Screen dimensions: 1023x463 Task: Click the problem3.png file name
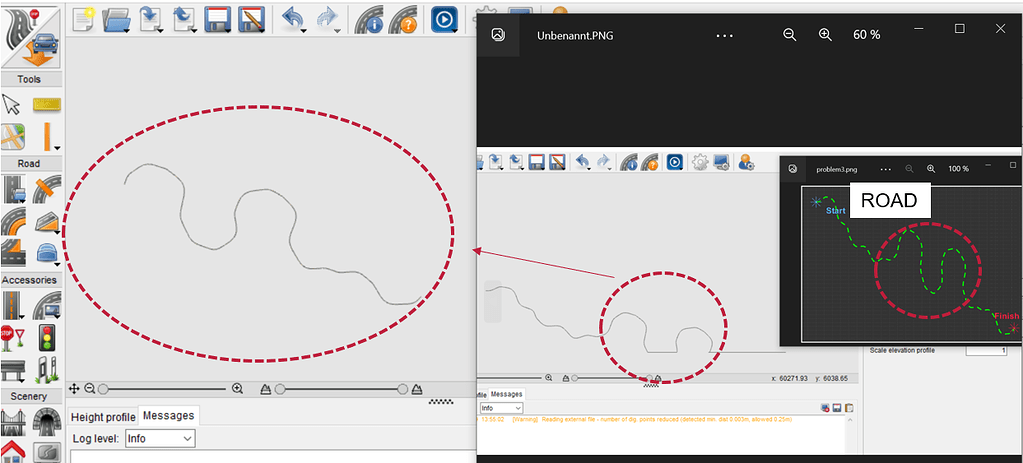coord(836,169)
